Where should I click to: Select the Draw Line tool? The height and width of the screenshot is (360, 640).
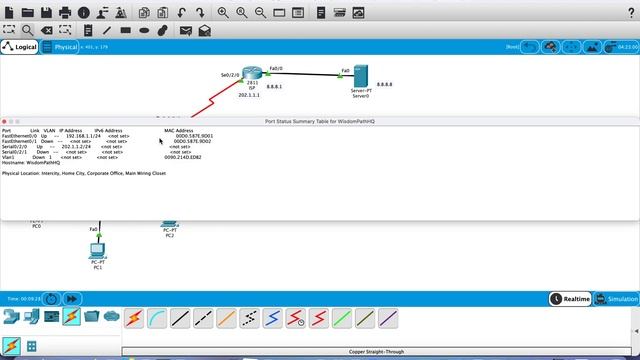[107, 30]
